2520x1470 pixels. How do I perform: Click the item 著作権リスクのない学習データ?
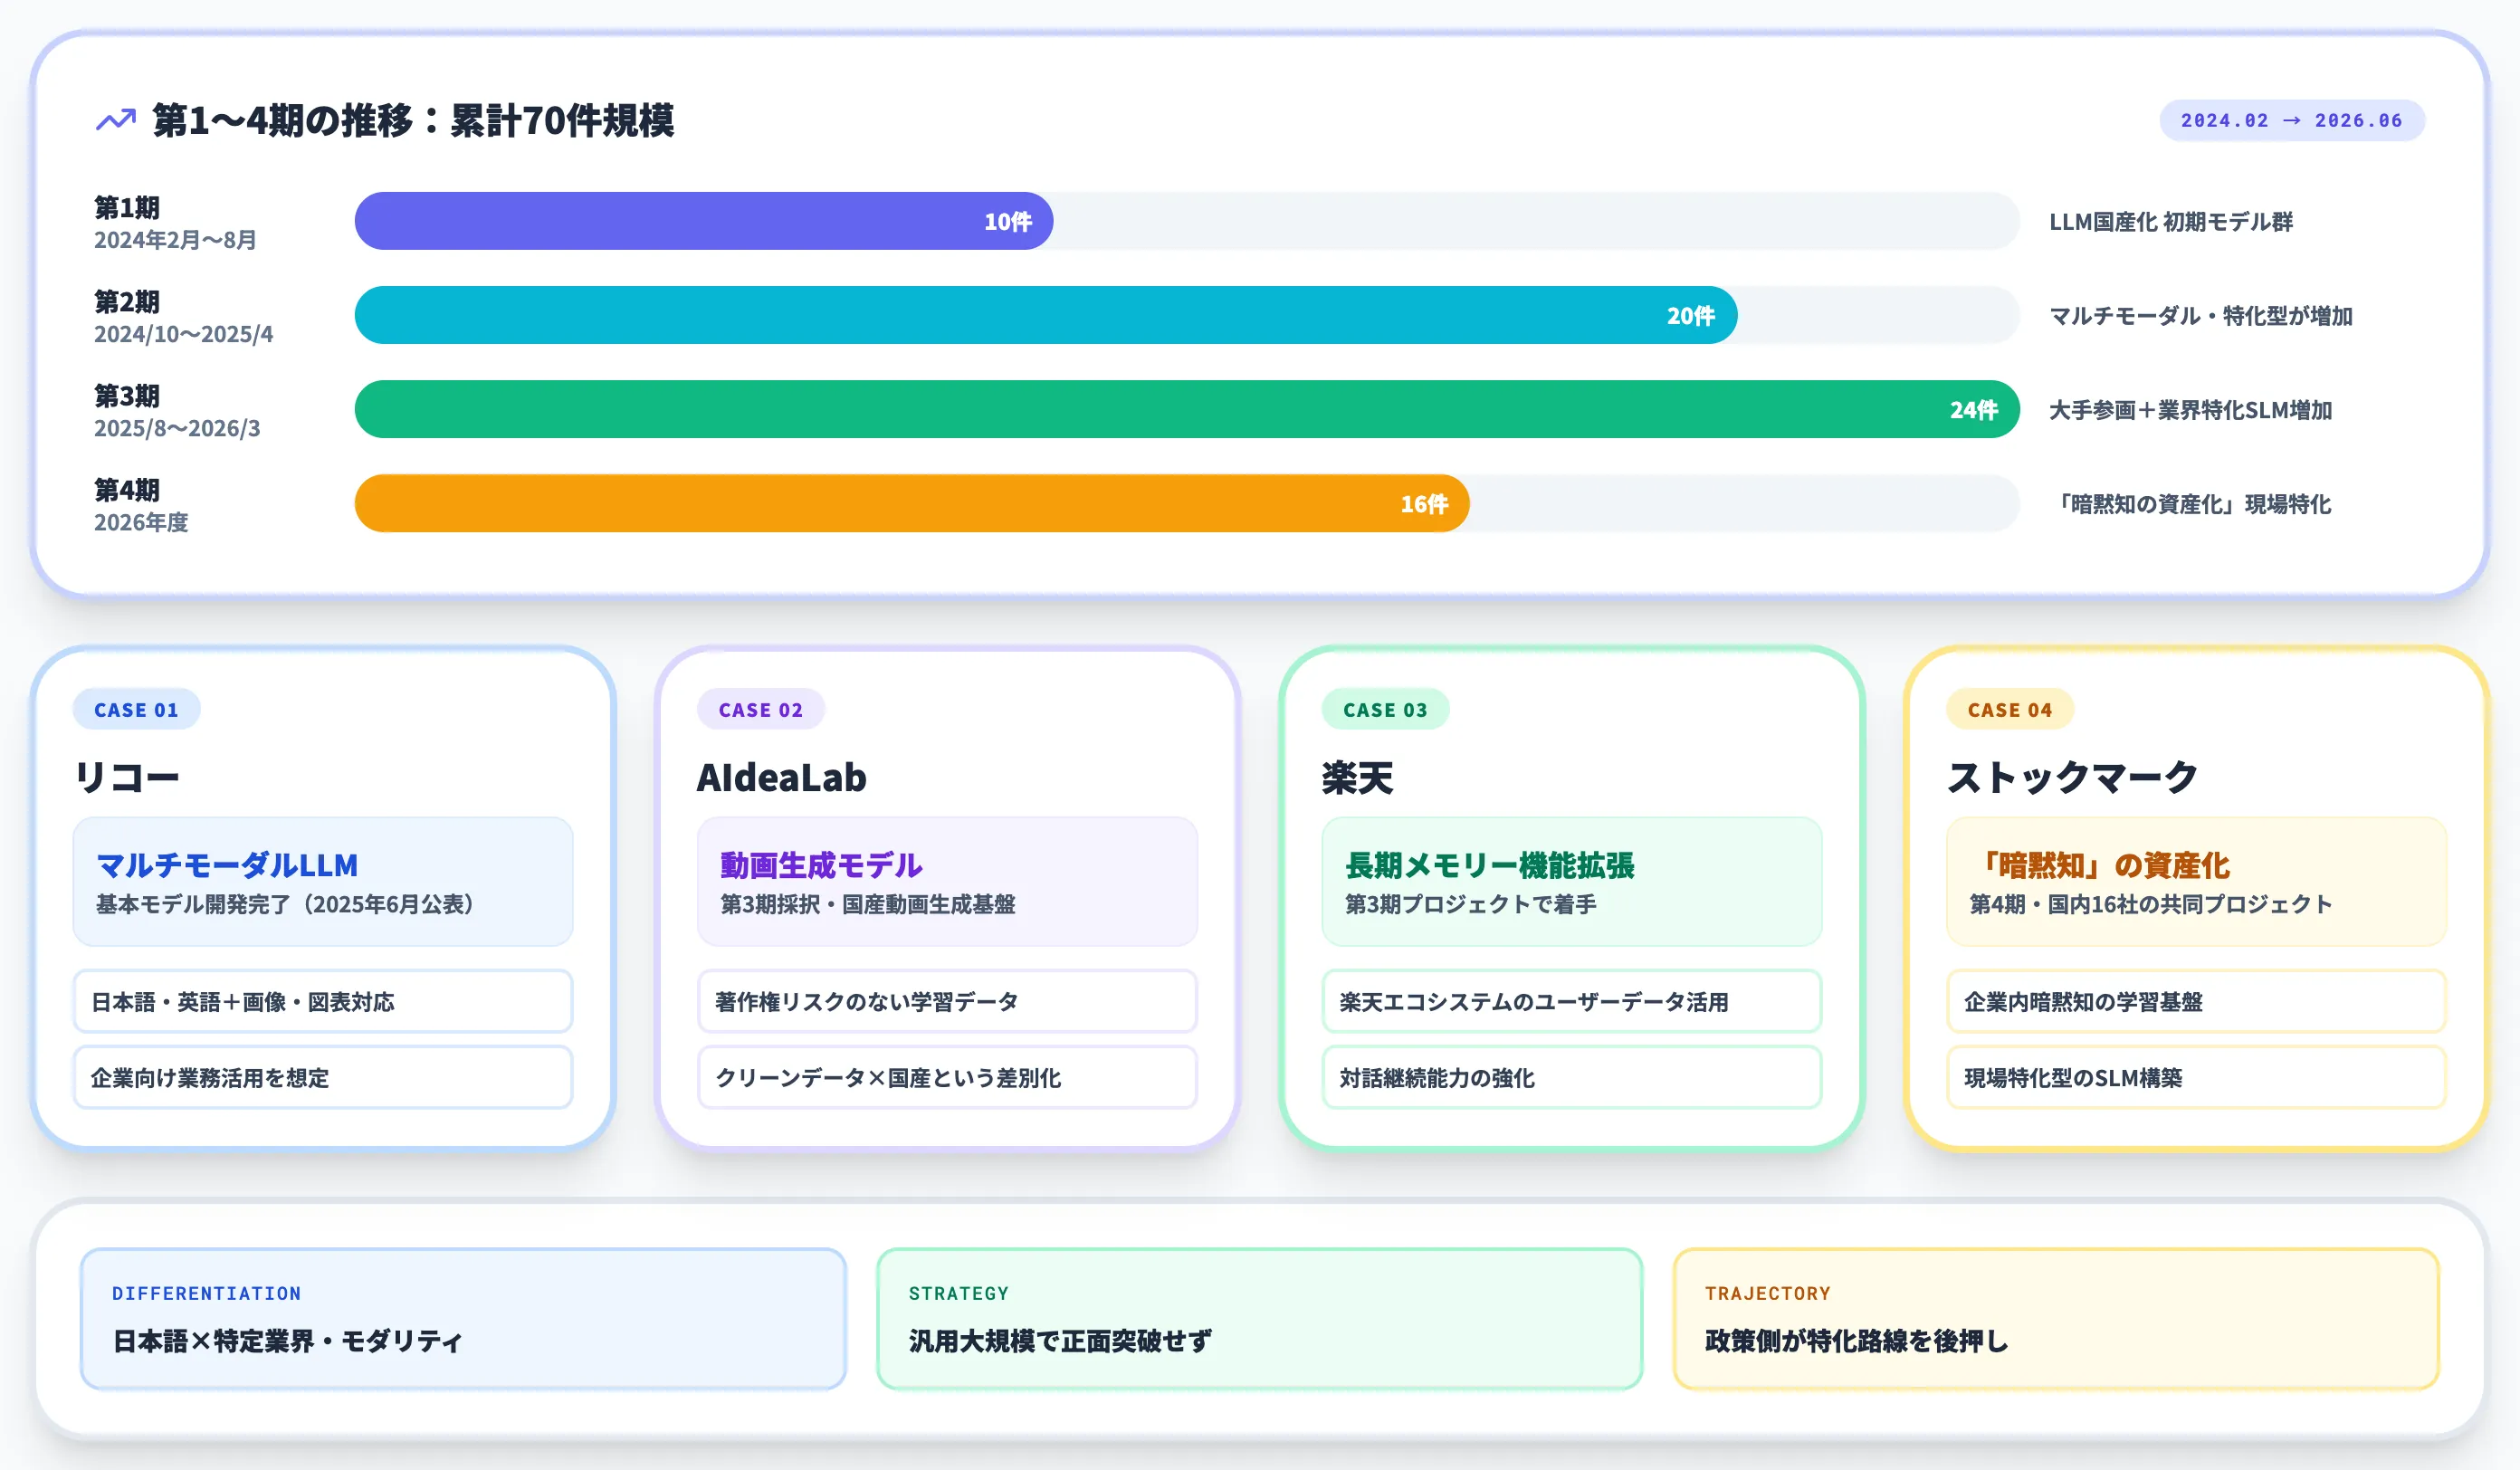pyautogui.click(x=947, y=1001)
